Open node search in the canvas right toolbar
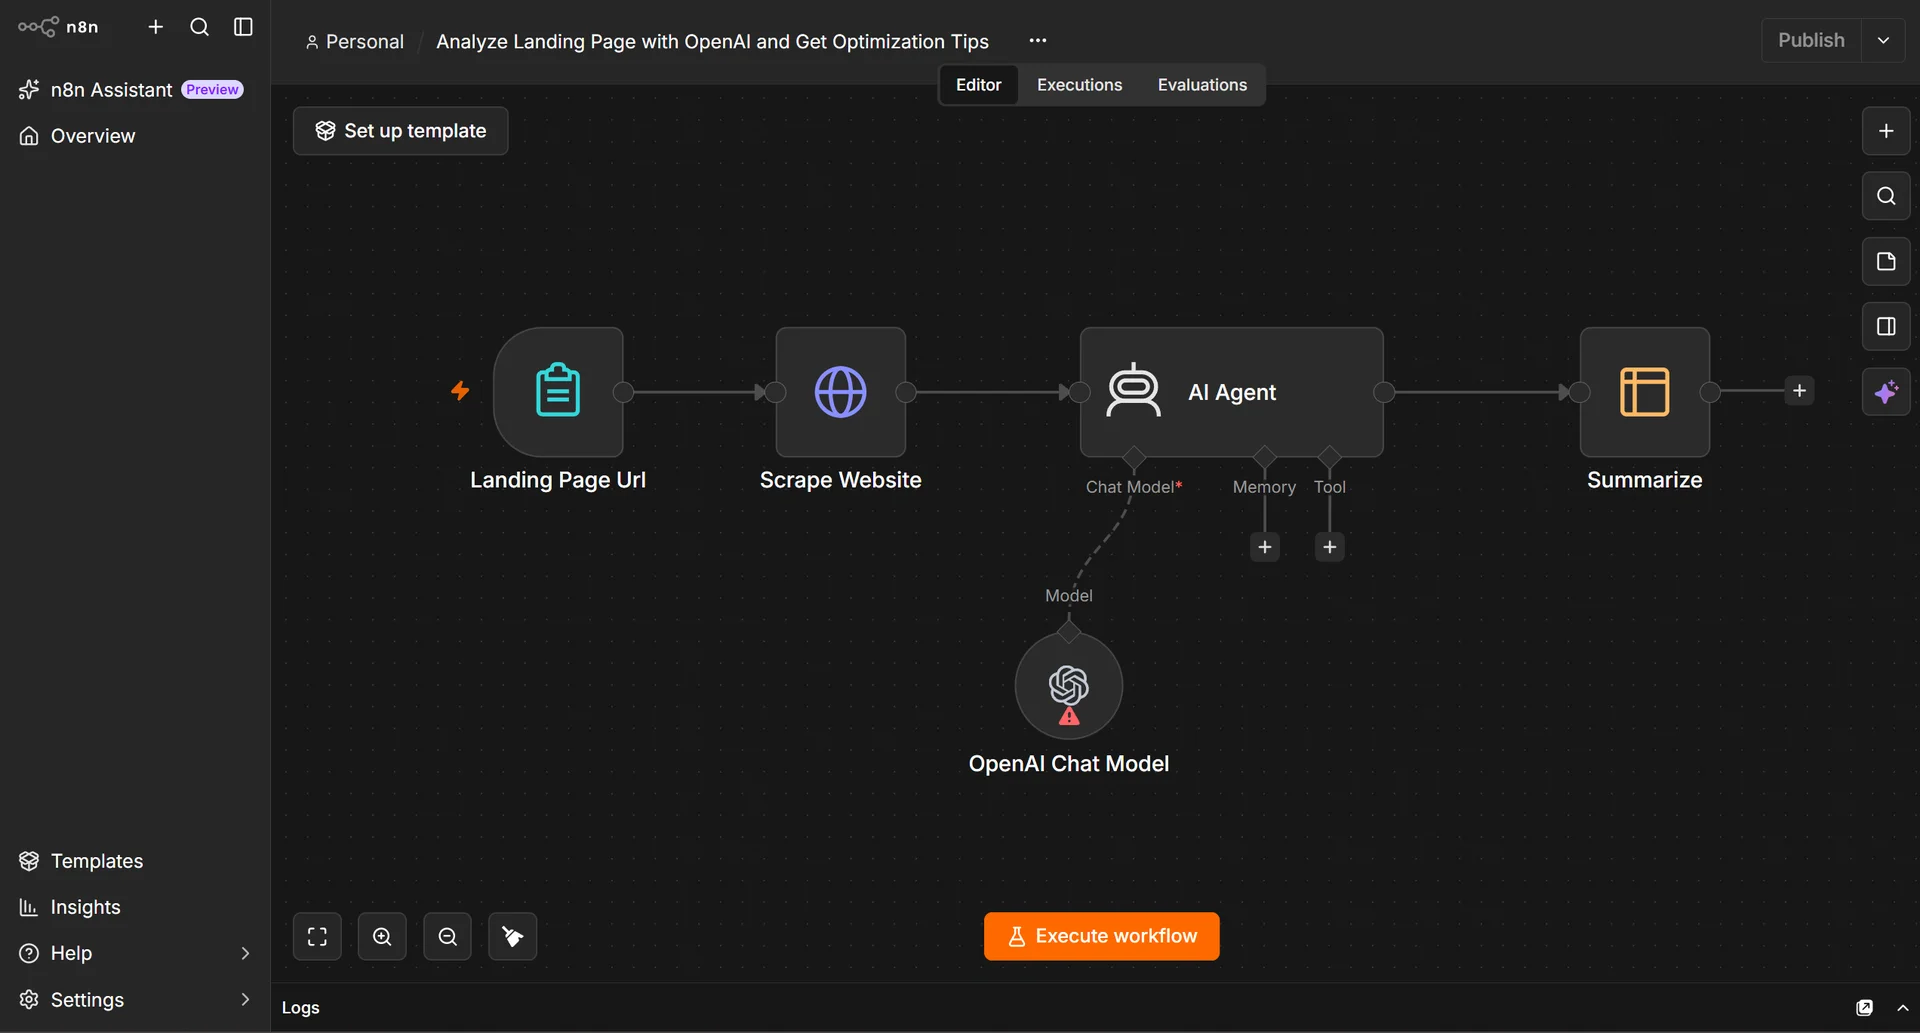 (x=1886, y=196)
